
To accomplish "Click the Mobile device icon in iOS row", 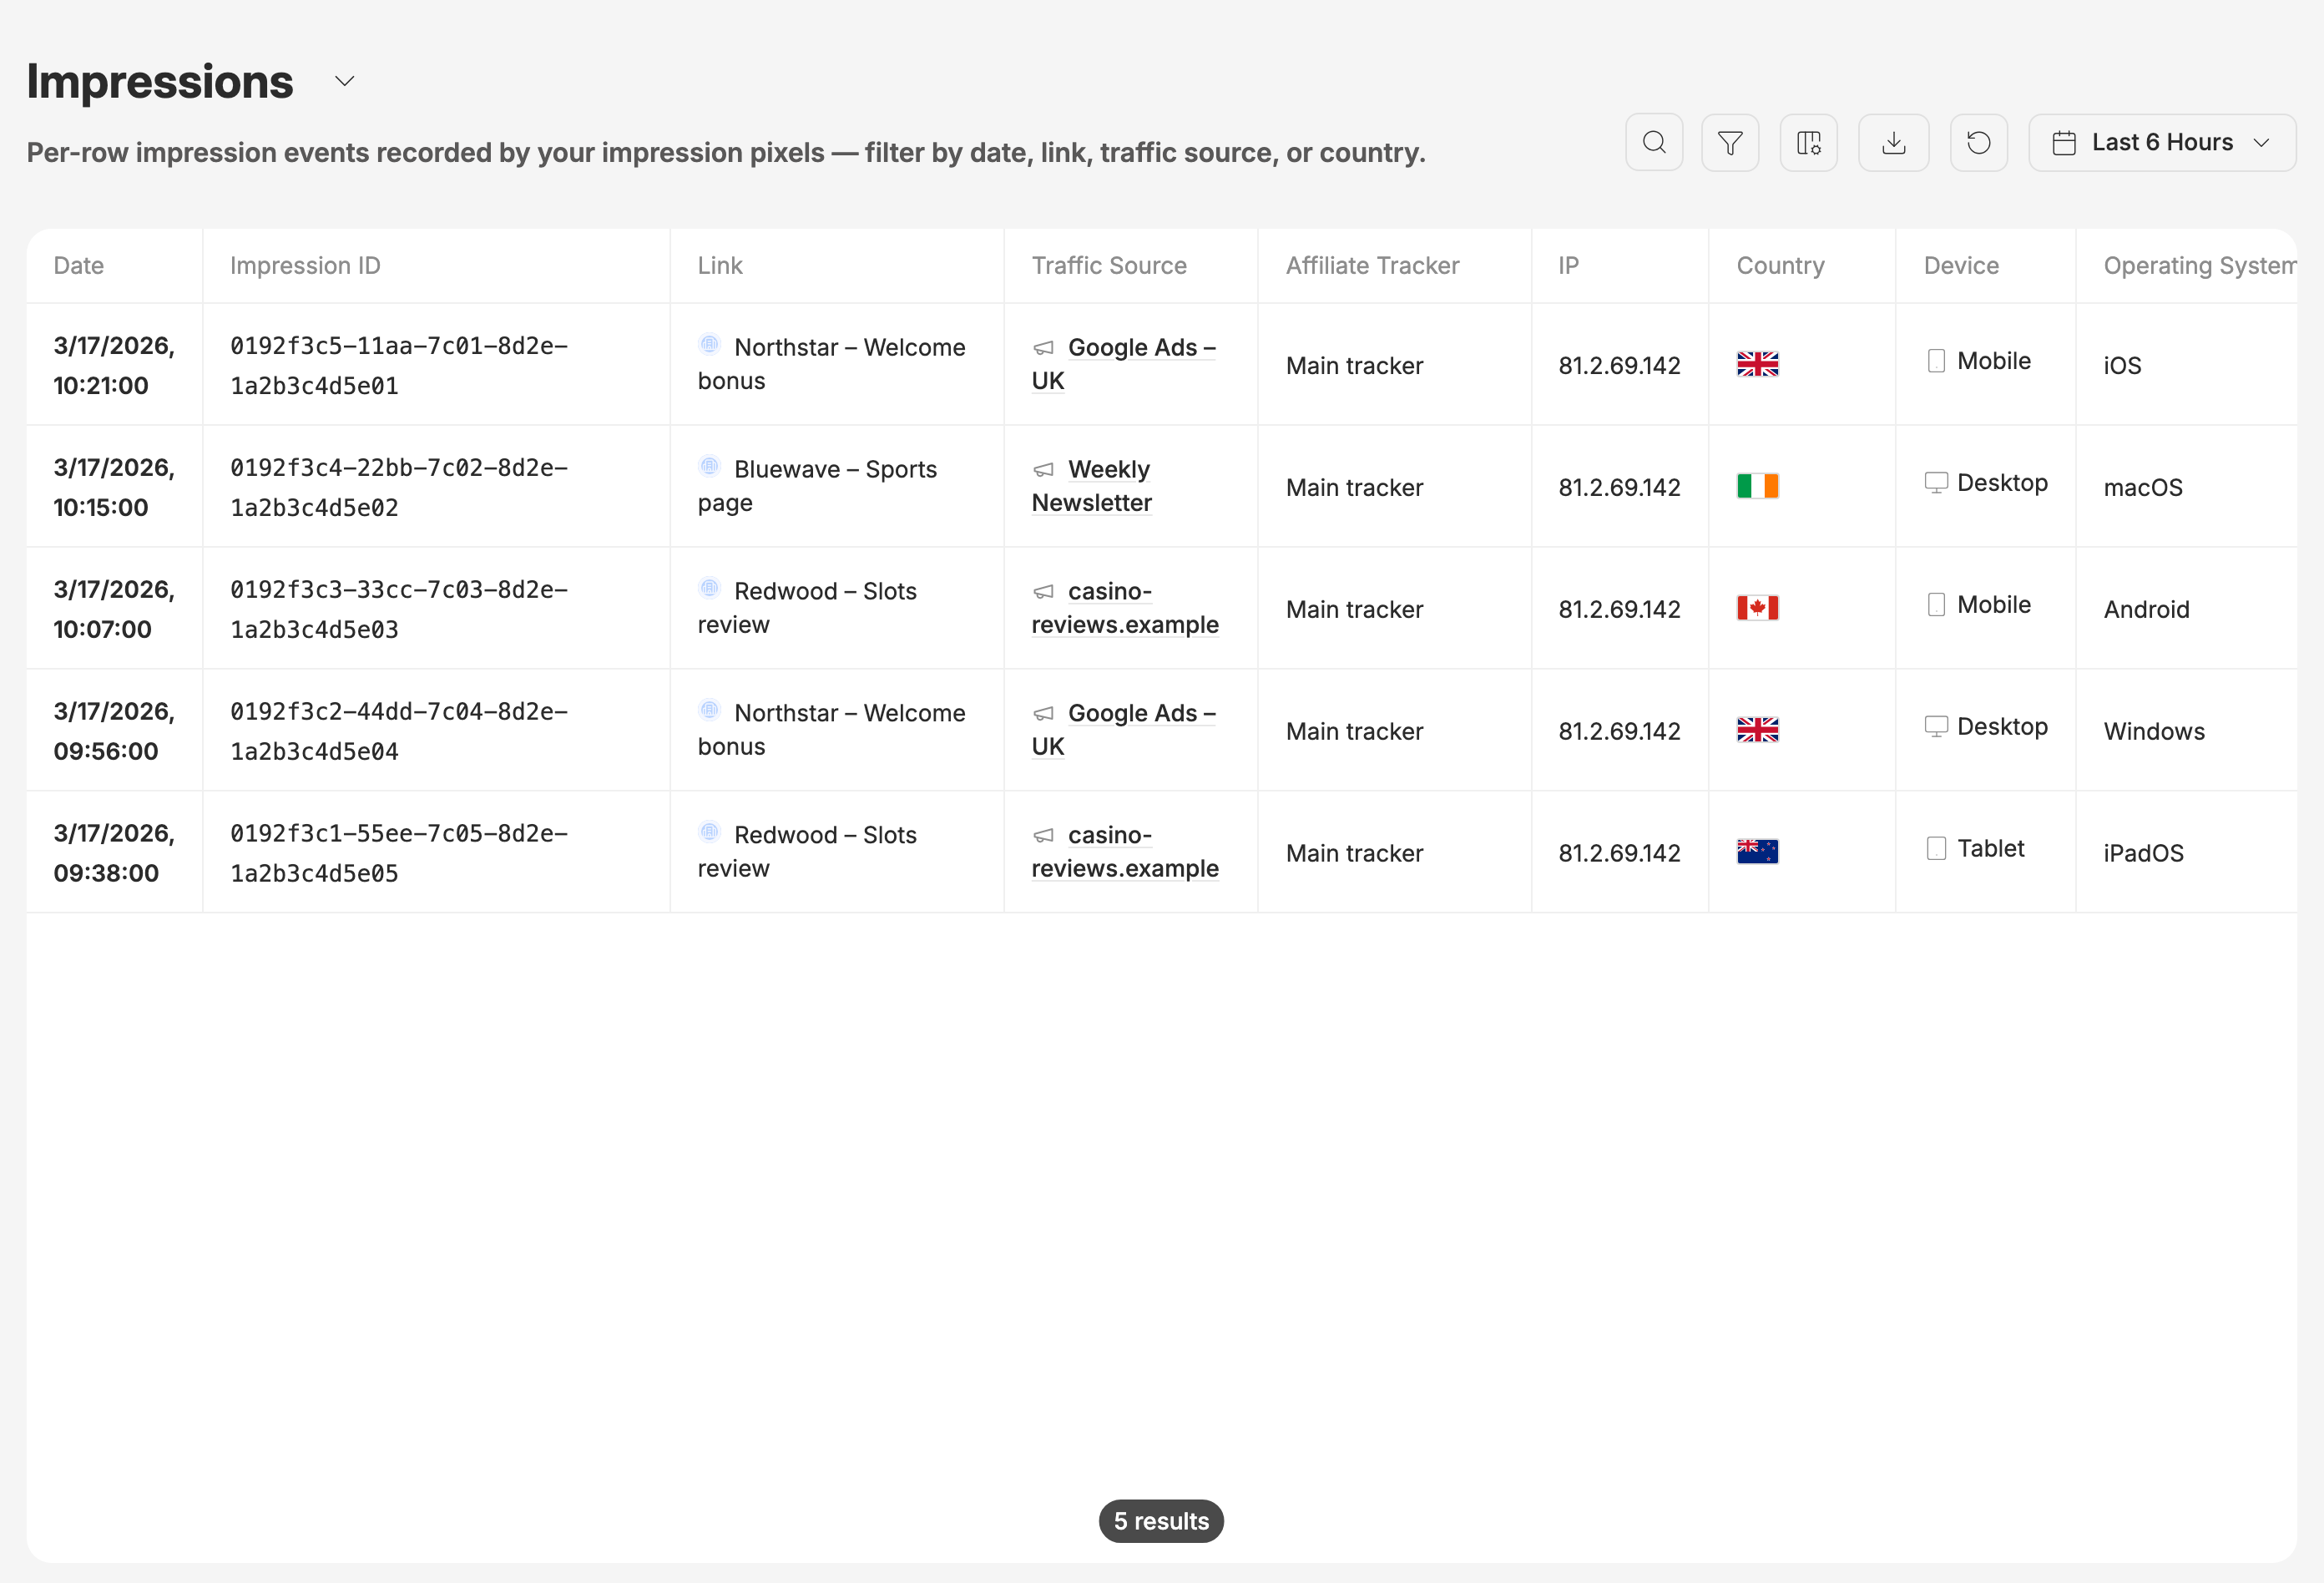I will pyautogui.click(x=1936, y=361).
